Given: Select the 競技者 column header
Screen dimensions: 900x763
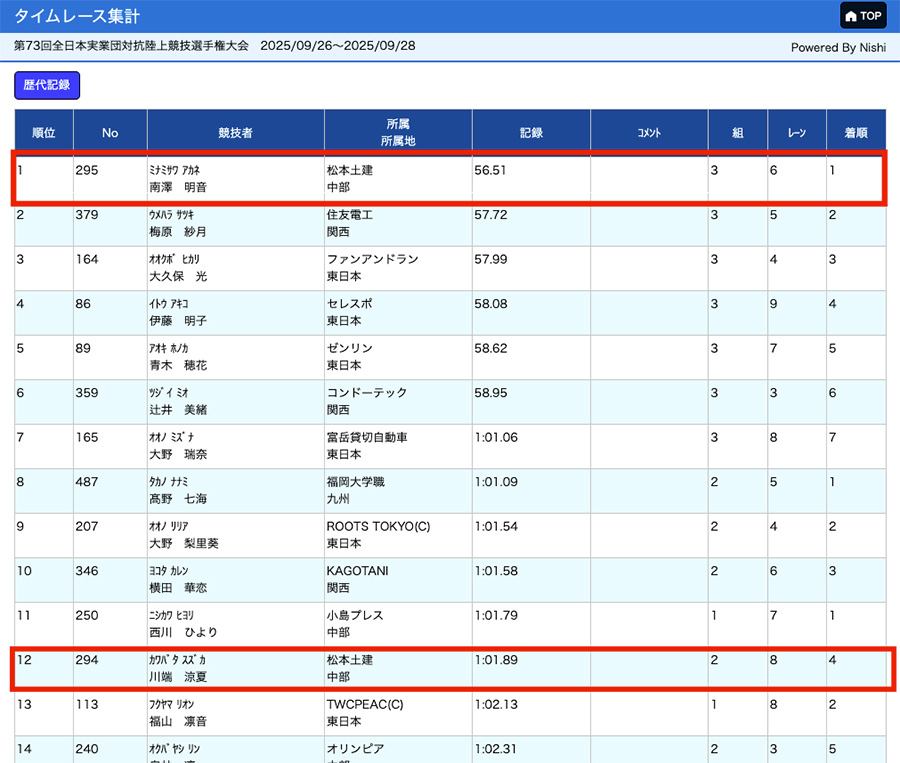Looking at the screenshot, I should point(235,132).
